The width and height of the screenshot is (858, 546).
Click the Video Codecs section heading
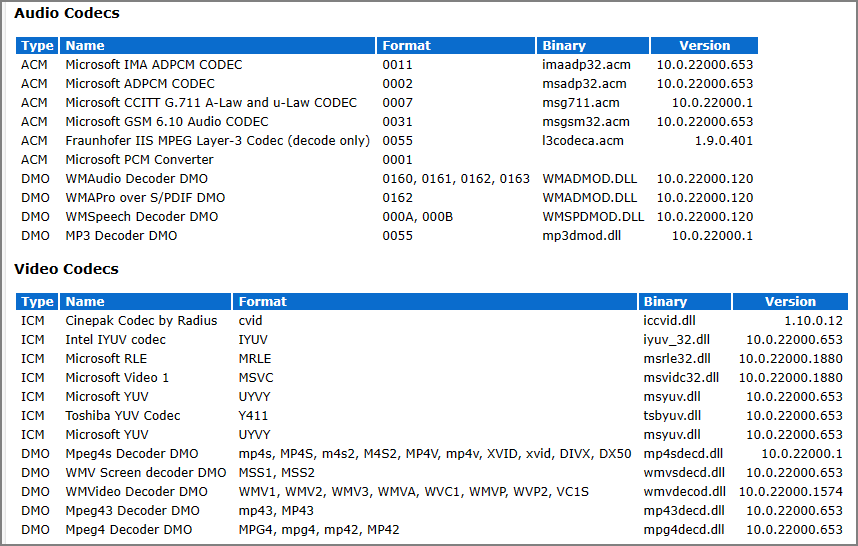tap(66, 269)
